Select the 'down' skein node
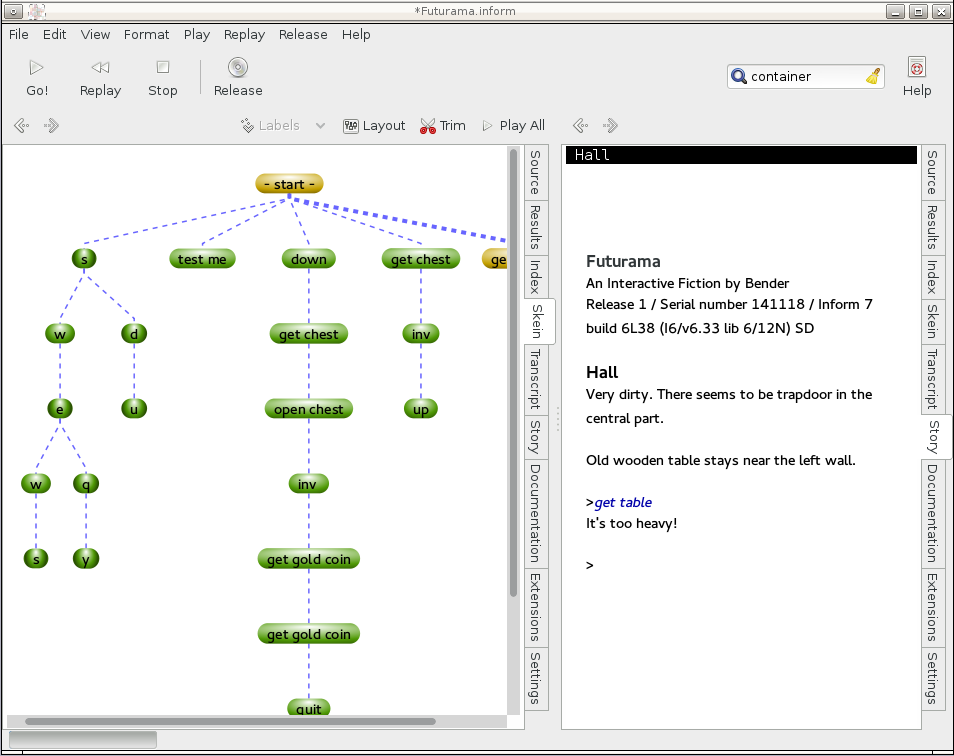 tap(308, 259)
